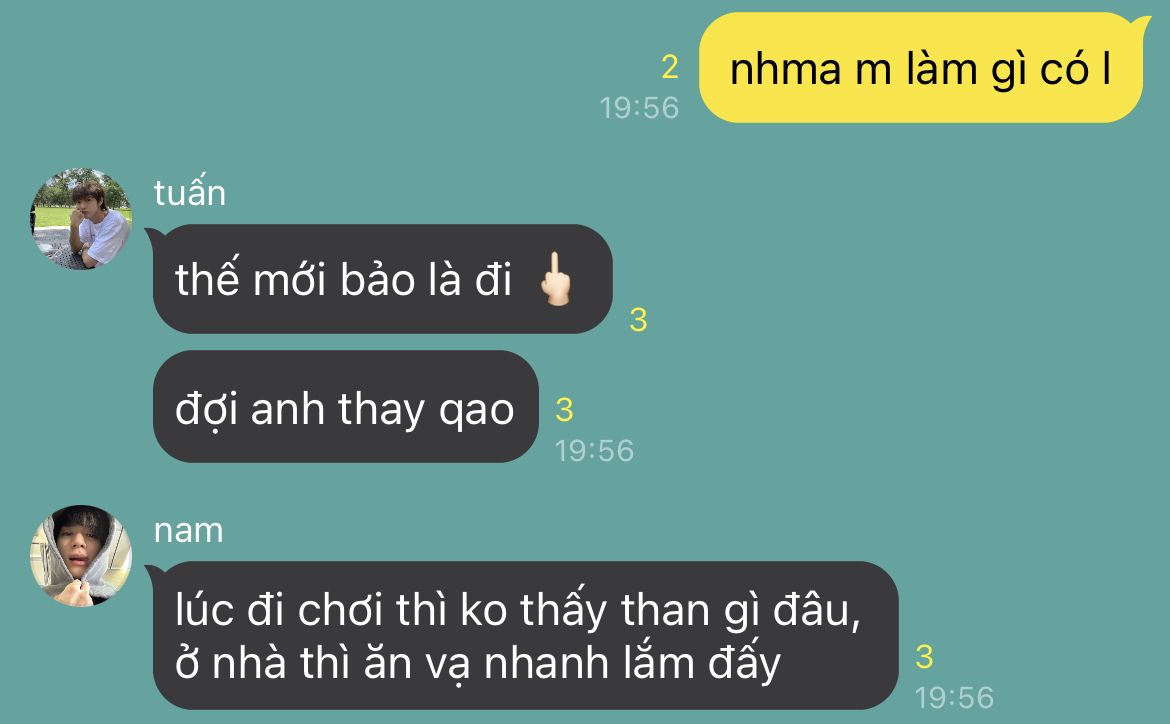Tap read count 3 beside 'đợi anh thay qao'

(x=564, y=410)
